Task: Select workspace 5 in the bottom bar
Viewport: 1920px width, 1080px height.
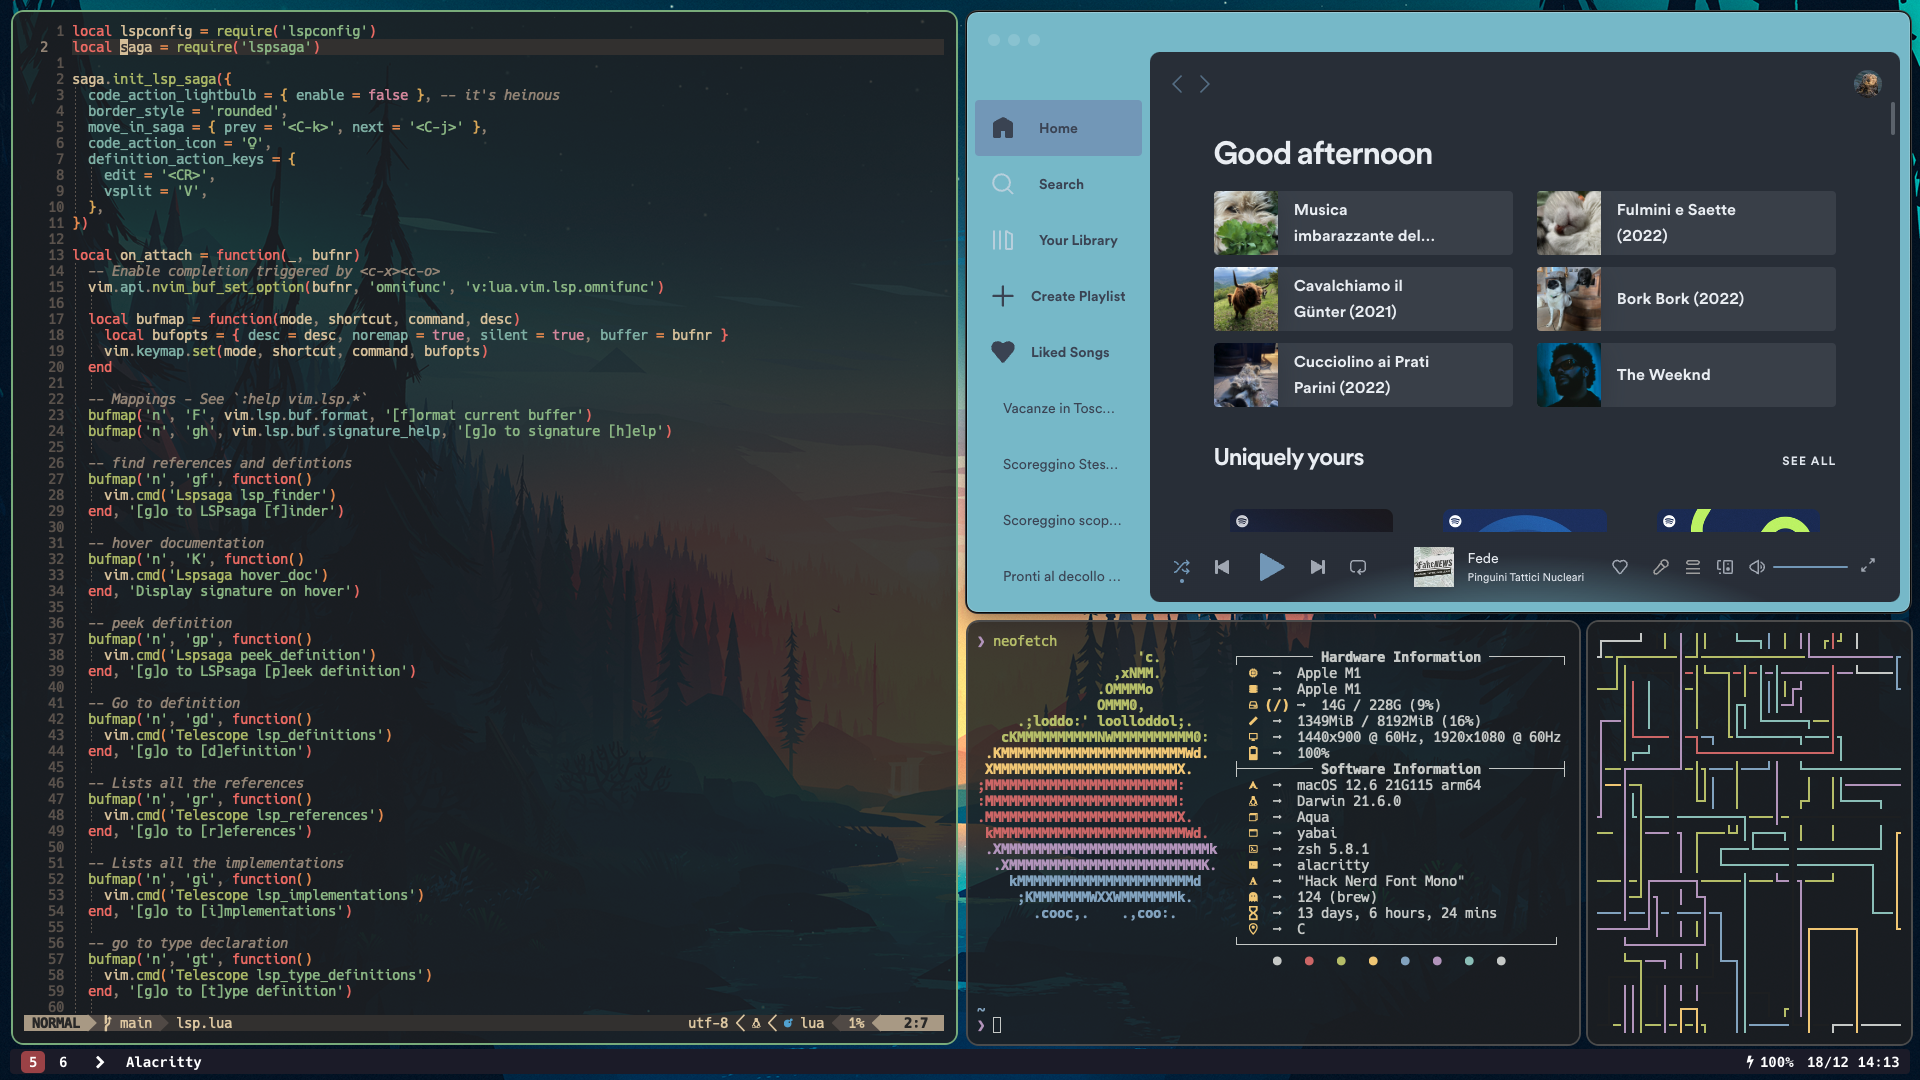Action: 33,1062
